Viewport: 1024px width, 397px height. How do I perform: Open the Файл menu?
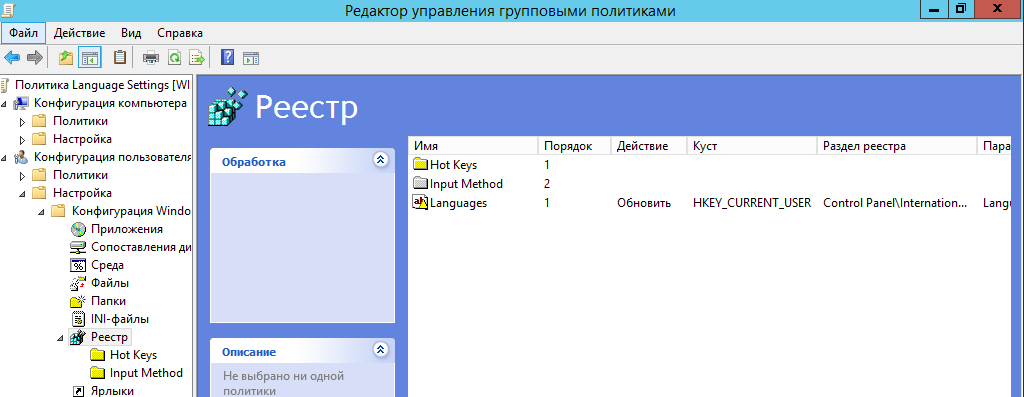pos(24,33)
